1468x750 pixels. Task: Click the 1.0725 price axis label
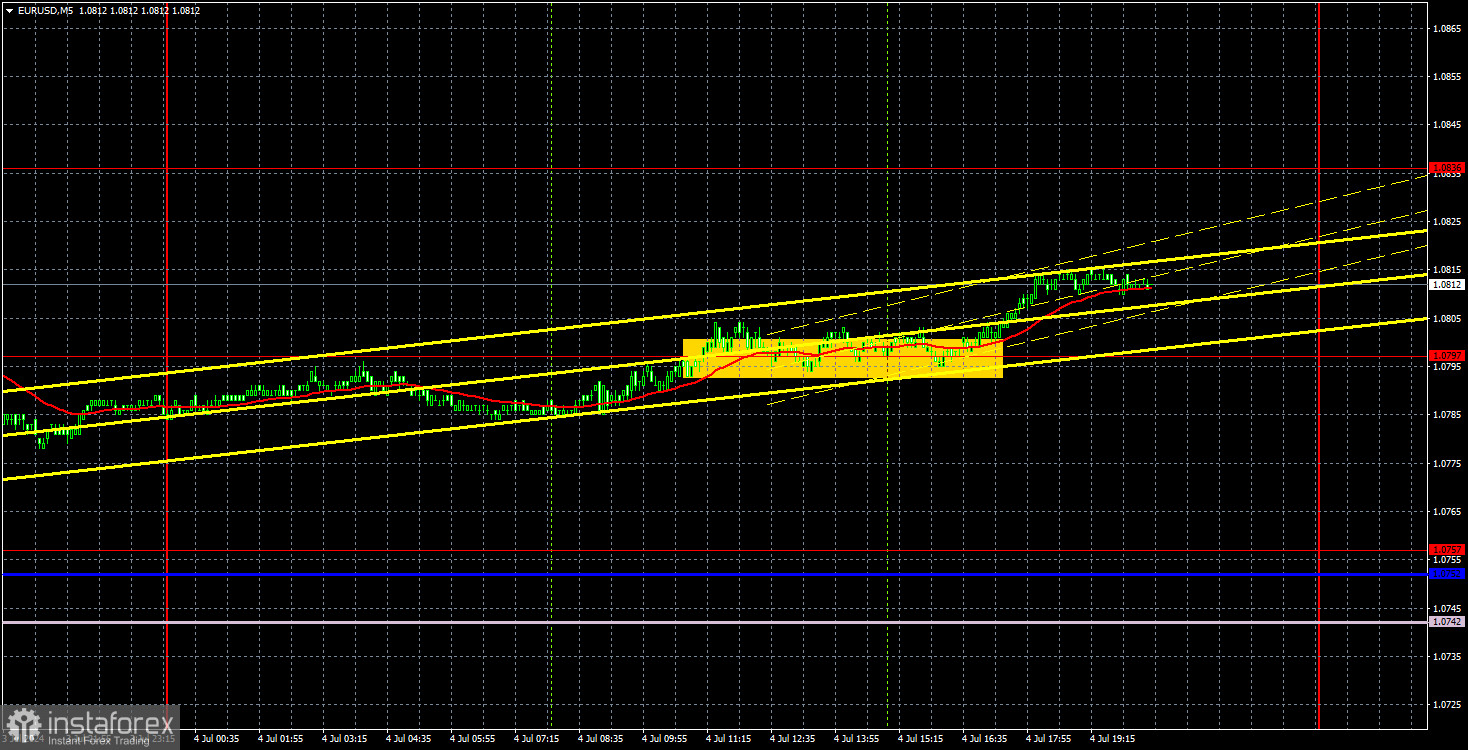coord(1447,704)
